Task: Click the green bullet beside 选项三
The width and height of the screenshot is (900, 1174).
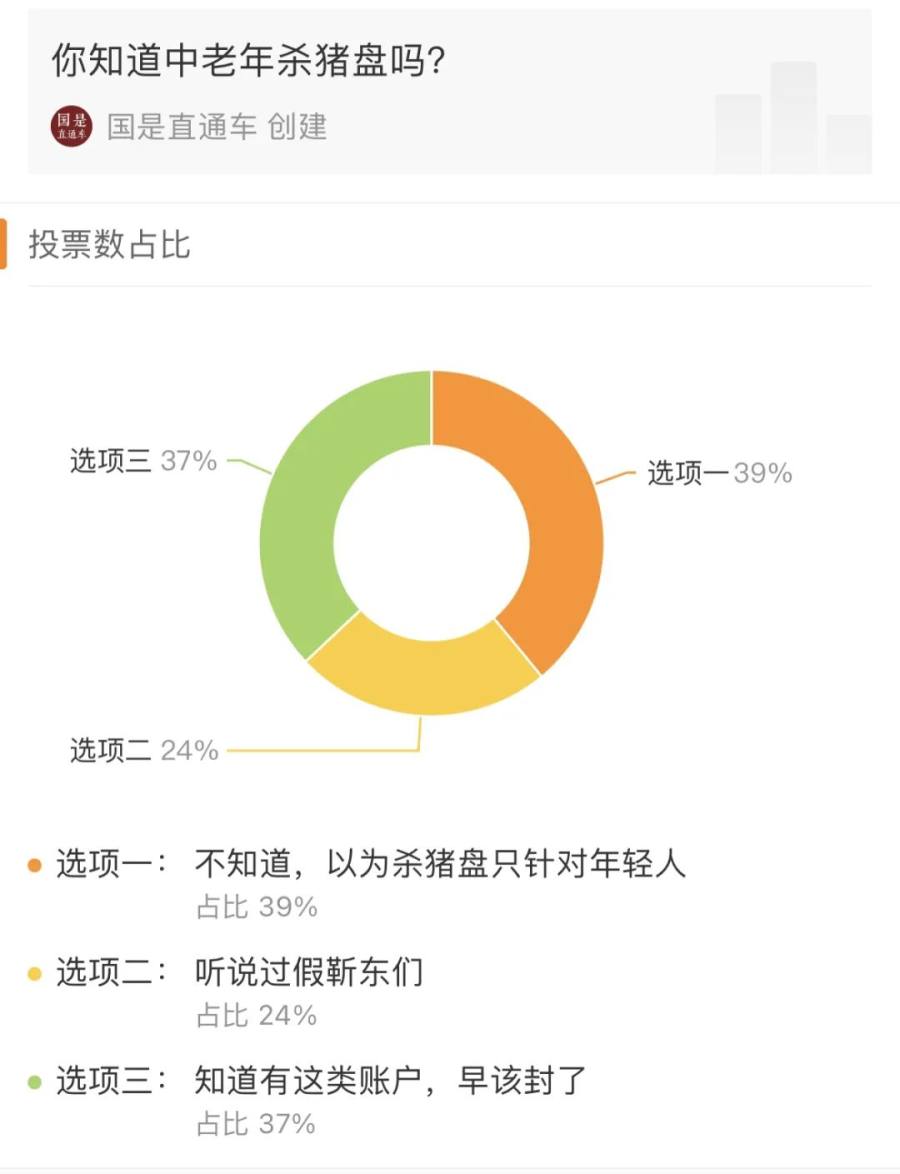Action: click(35, 1081)
